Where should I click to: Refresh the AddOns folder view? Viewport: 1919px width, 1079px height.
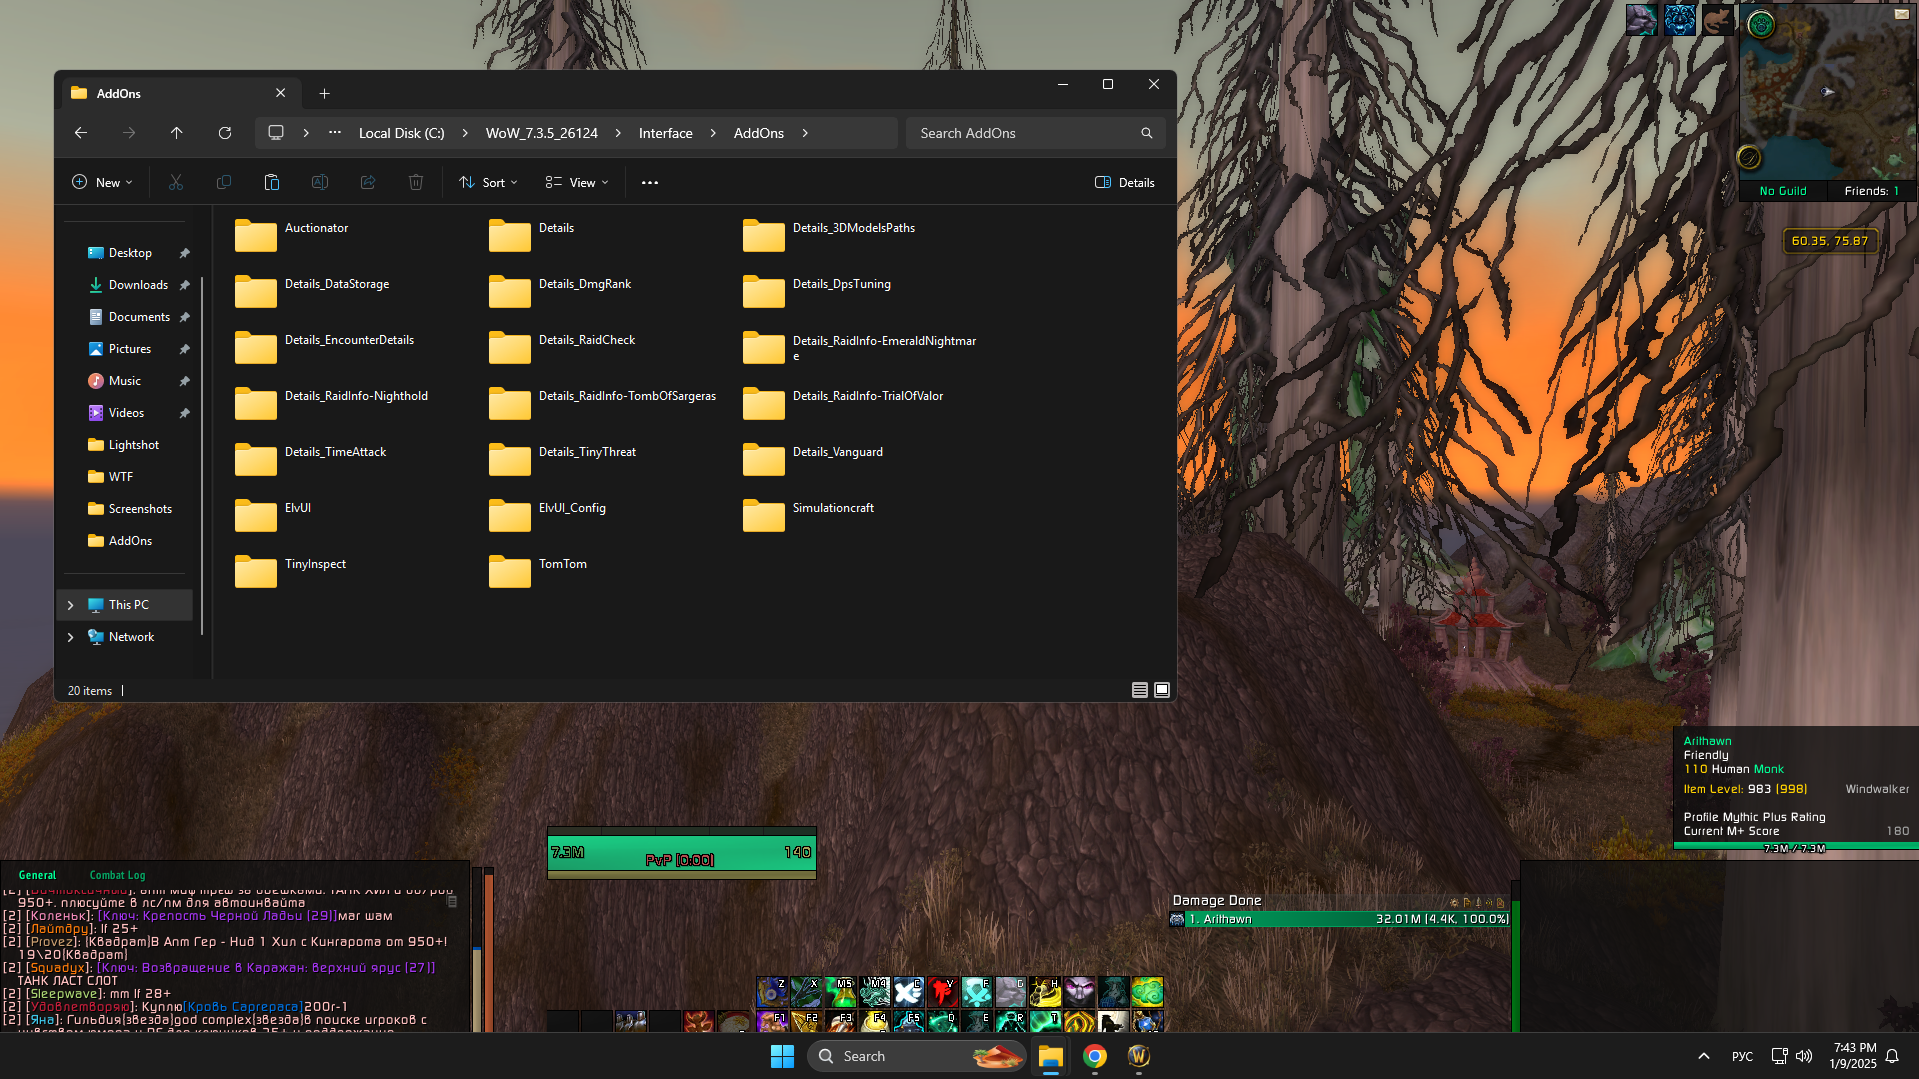(x=225, y=133)
